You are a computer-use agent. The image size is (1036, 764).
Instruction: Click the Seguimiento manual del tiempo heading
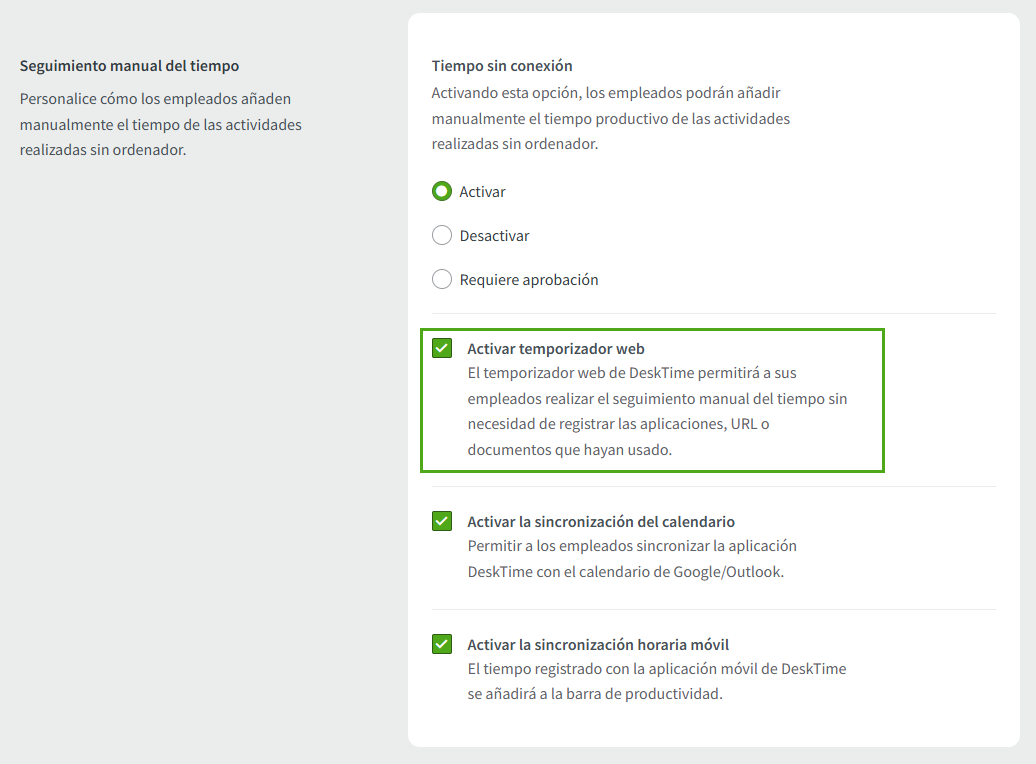point(129,65)
